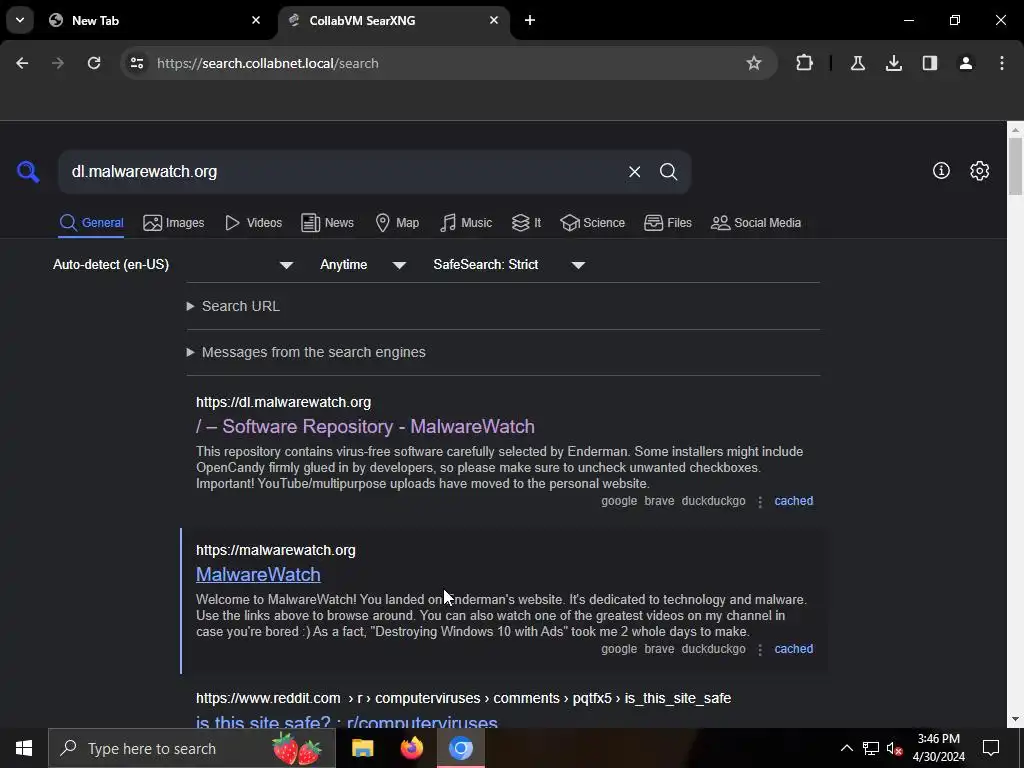The height and width of the screenshot is (768, 1024).
Task: Open the profile avatar menu
Action: (966, 63)
